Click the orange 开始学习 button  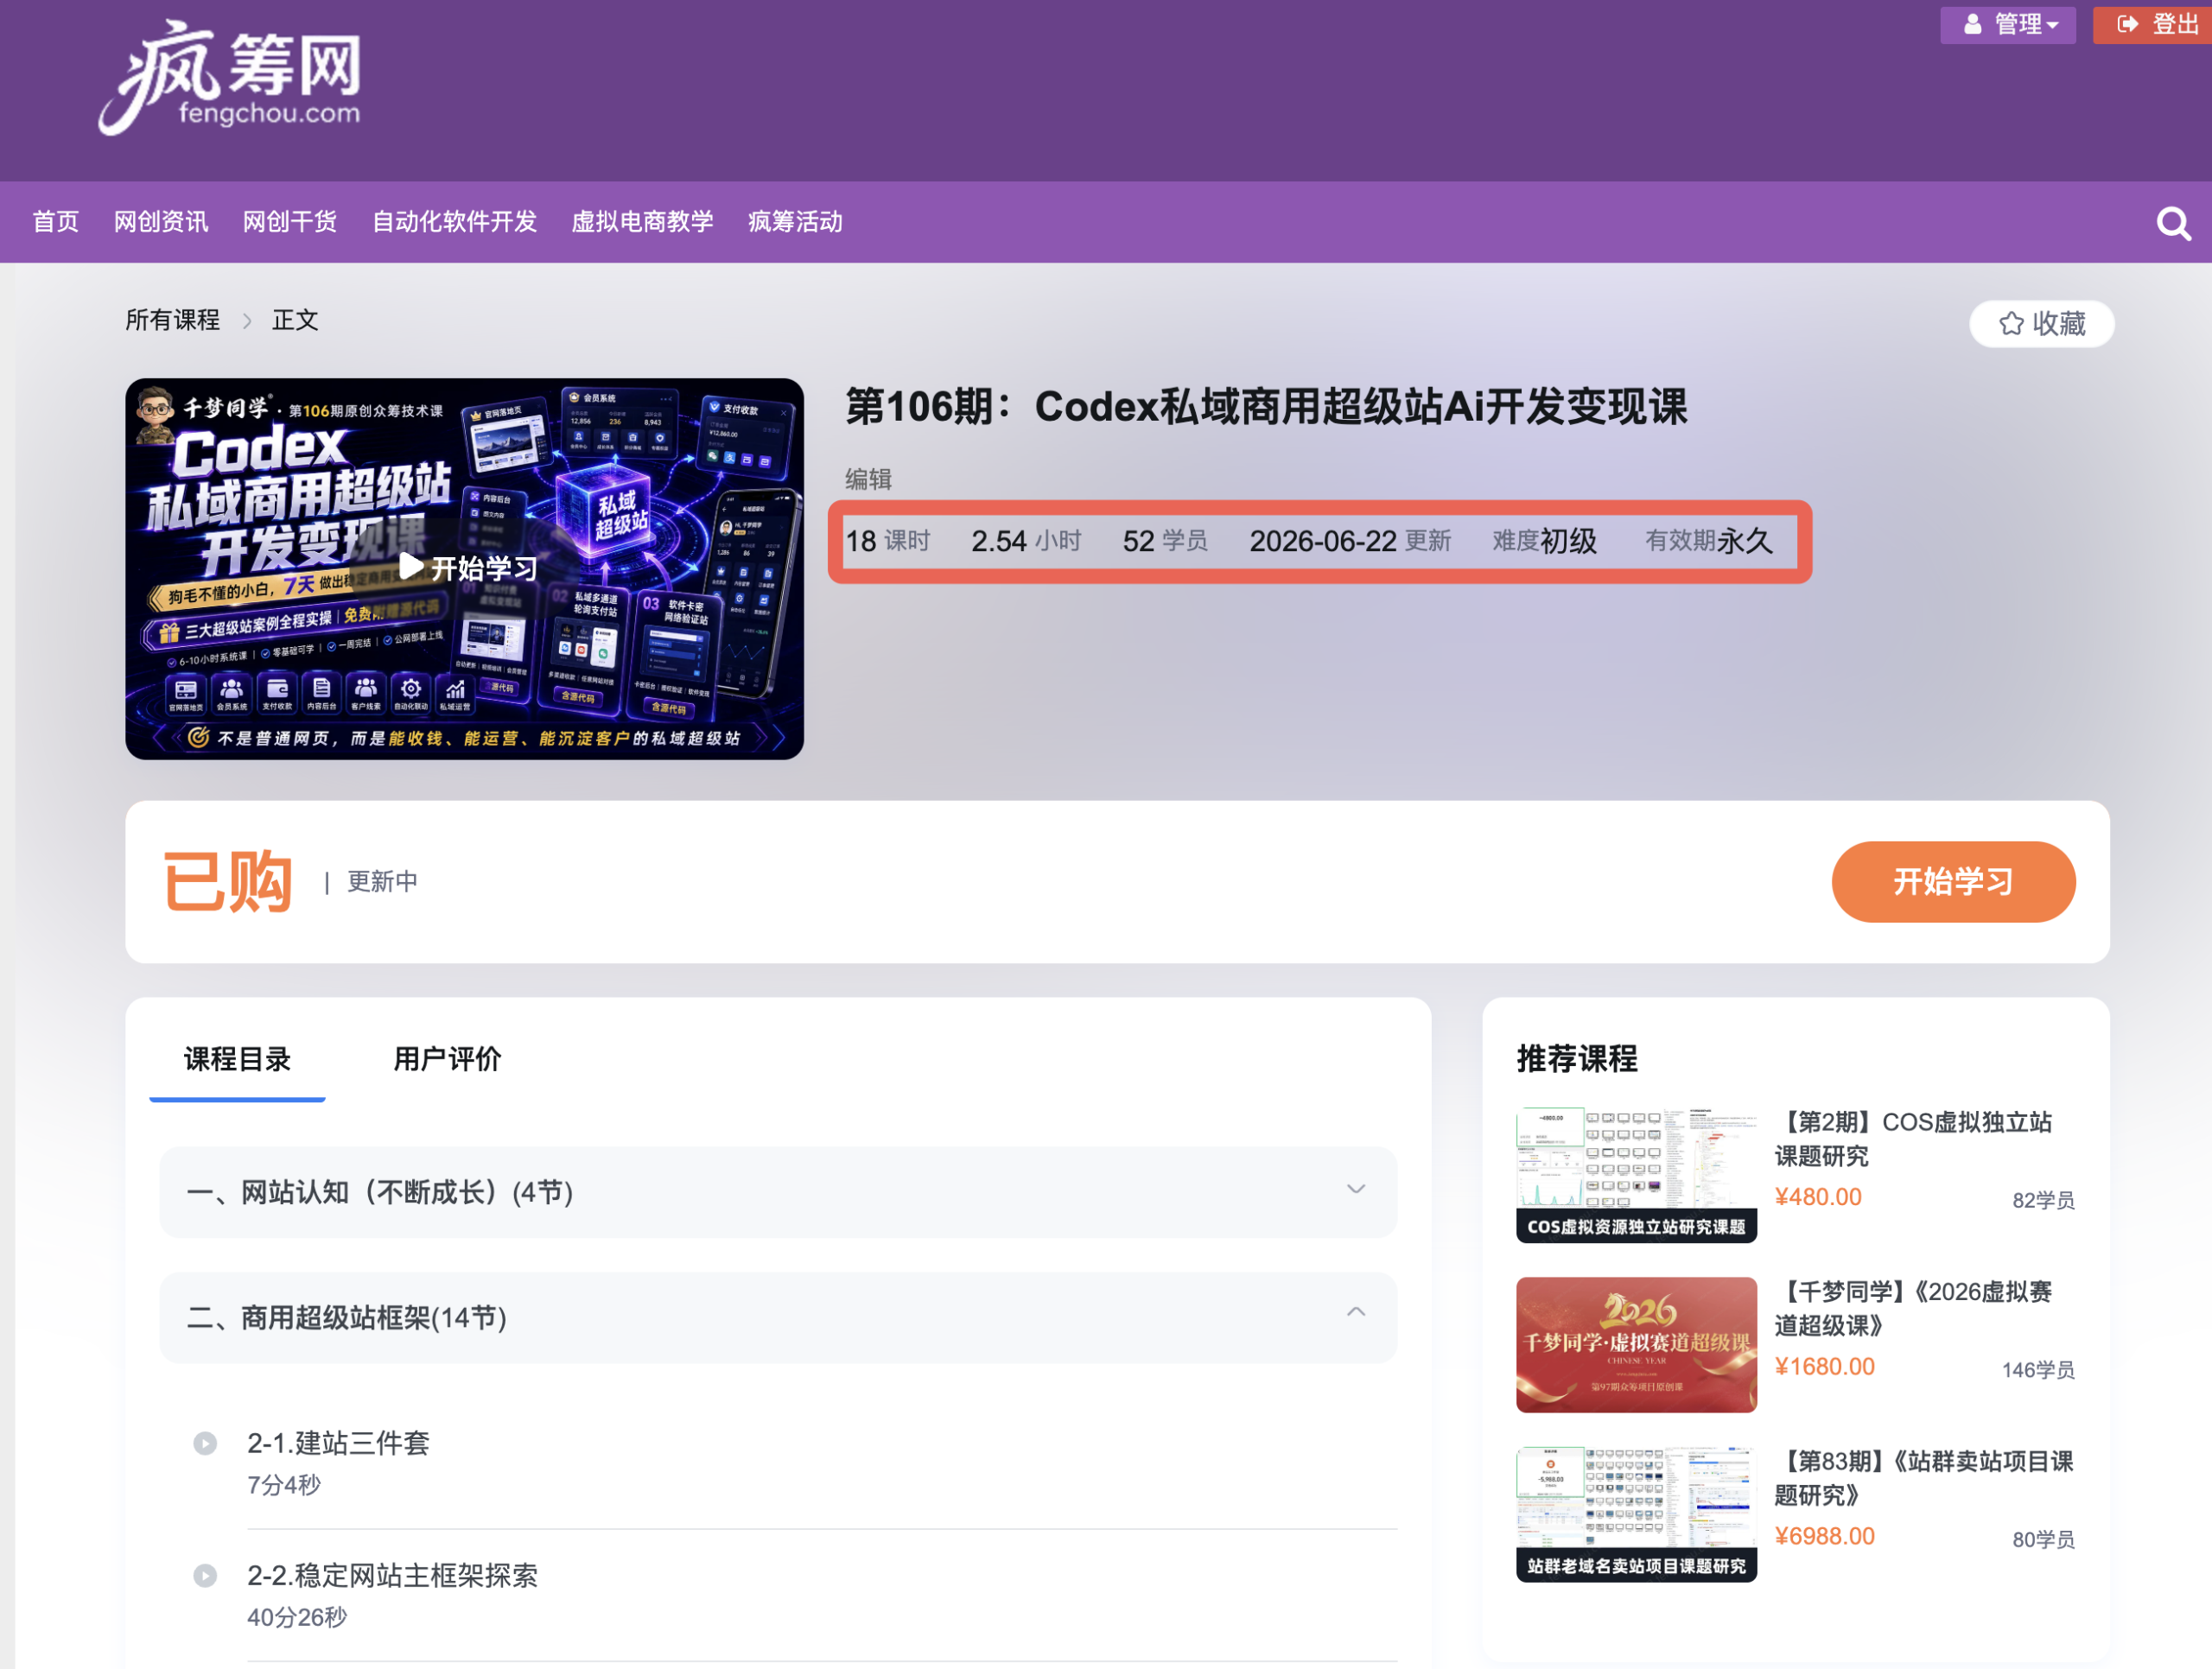(x=1954, y=881)
